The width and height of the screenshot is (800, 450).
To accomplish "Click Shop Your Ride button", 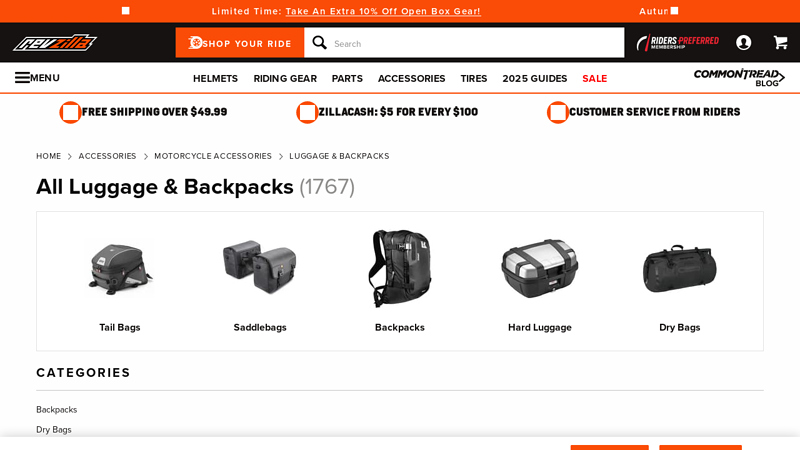I will tap(240, 43).
